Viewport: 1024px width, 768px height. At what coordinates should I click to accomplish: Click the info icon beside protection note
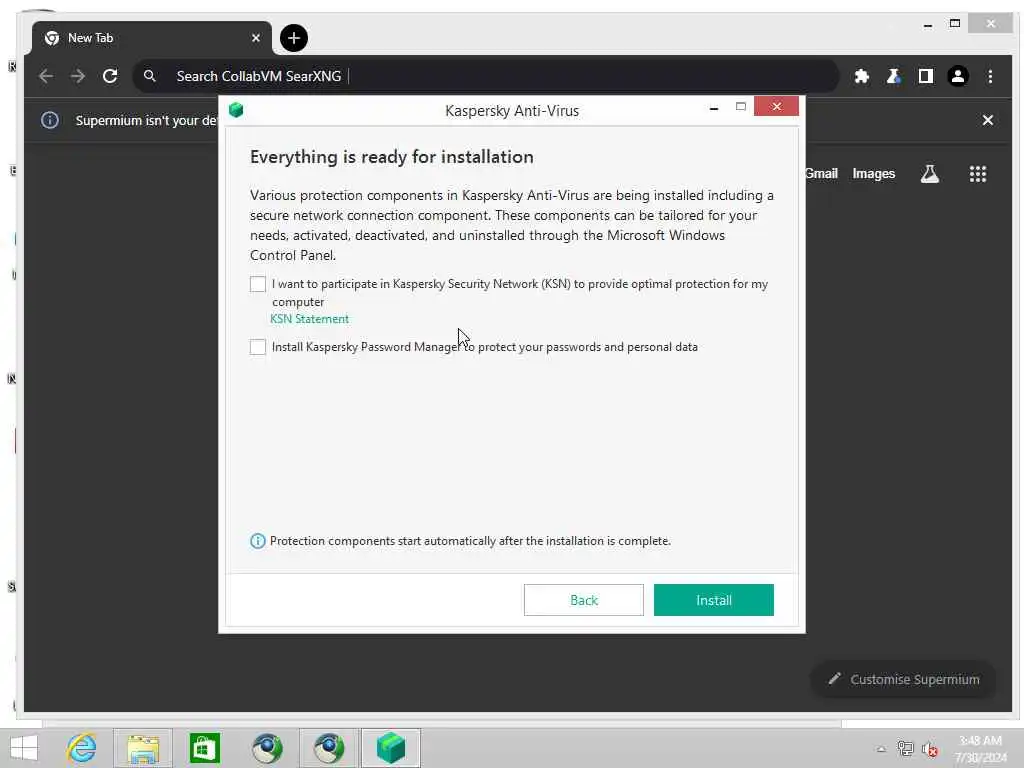click(x=258, y=541)
